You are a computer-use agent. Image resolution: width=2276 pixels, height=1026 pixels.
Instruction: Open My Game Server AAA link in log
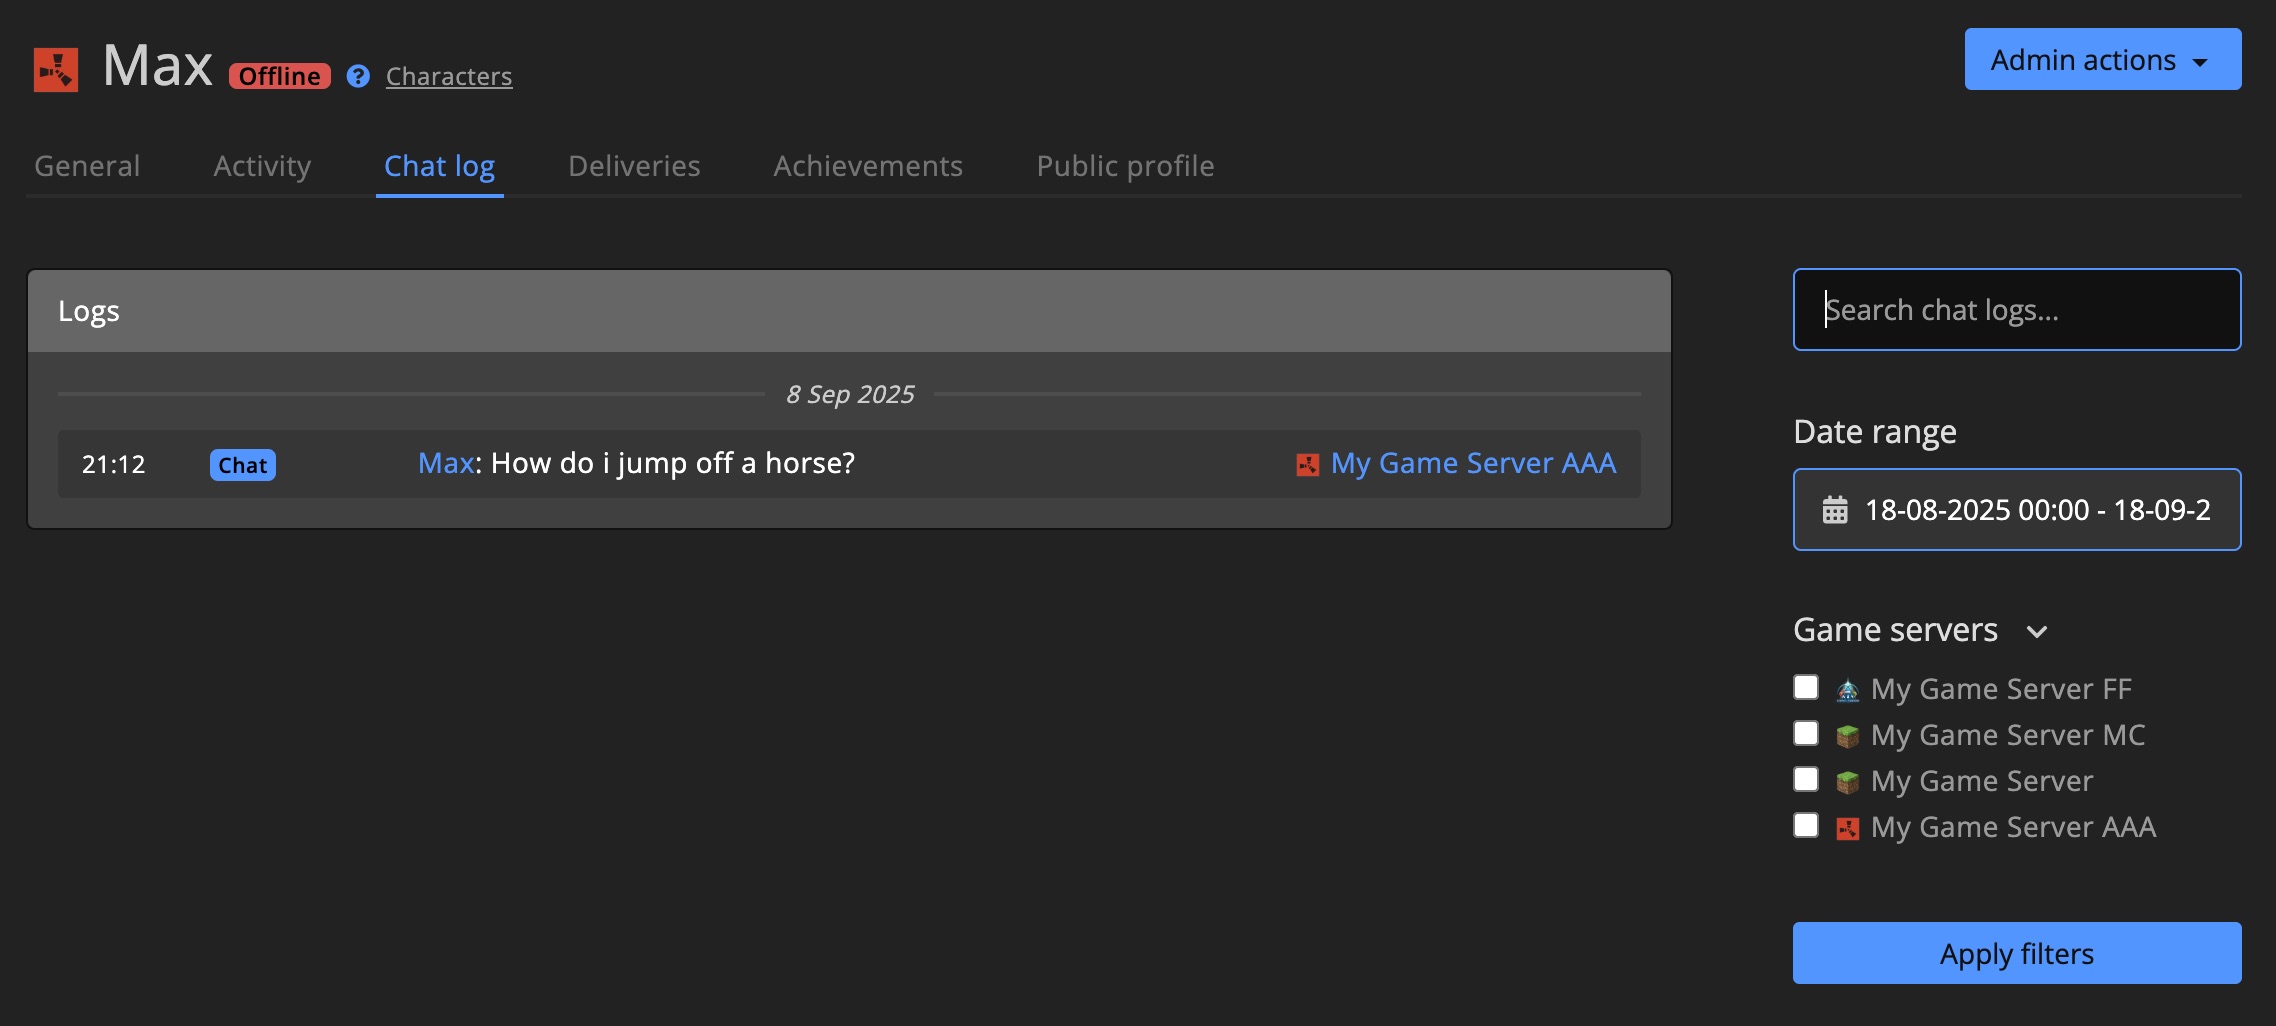click(x=1472, y=464)
